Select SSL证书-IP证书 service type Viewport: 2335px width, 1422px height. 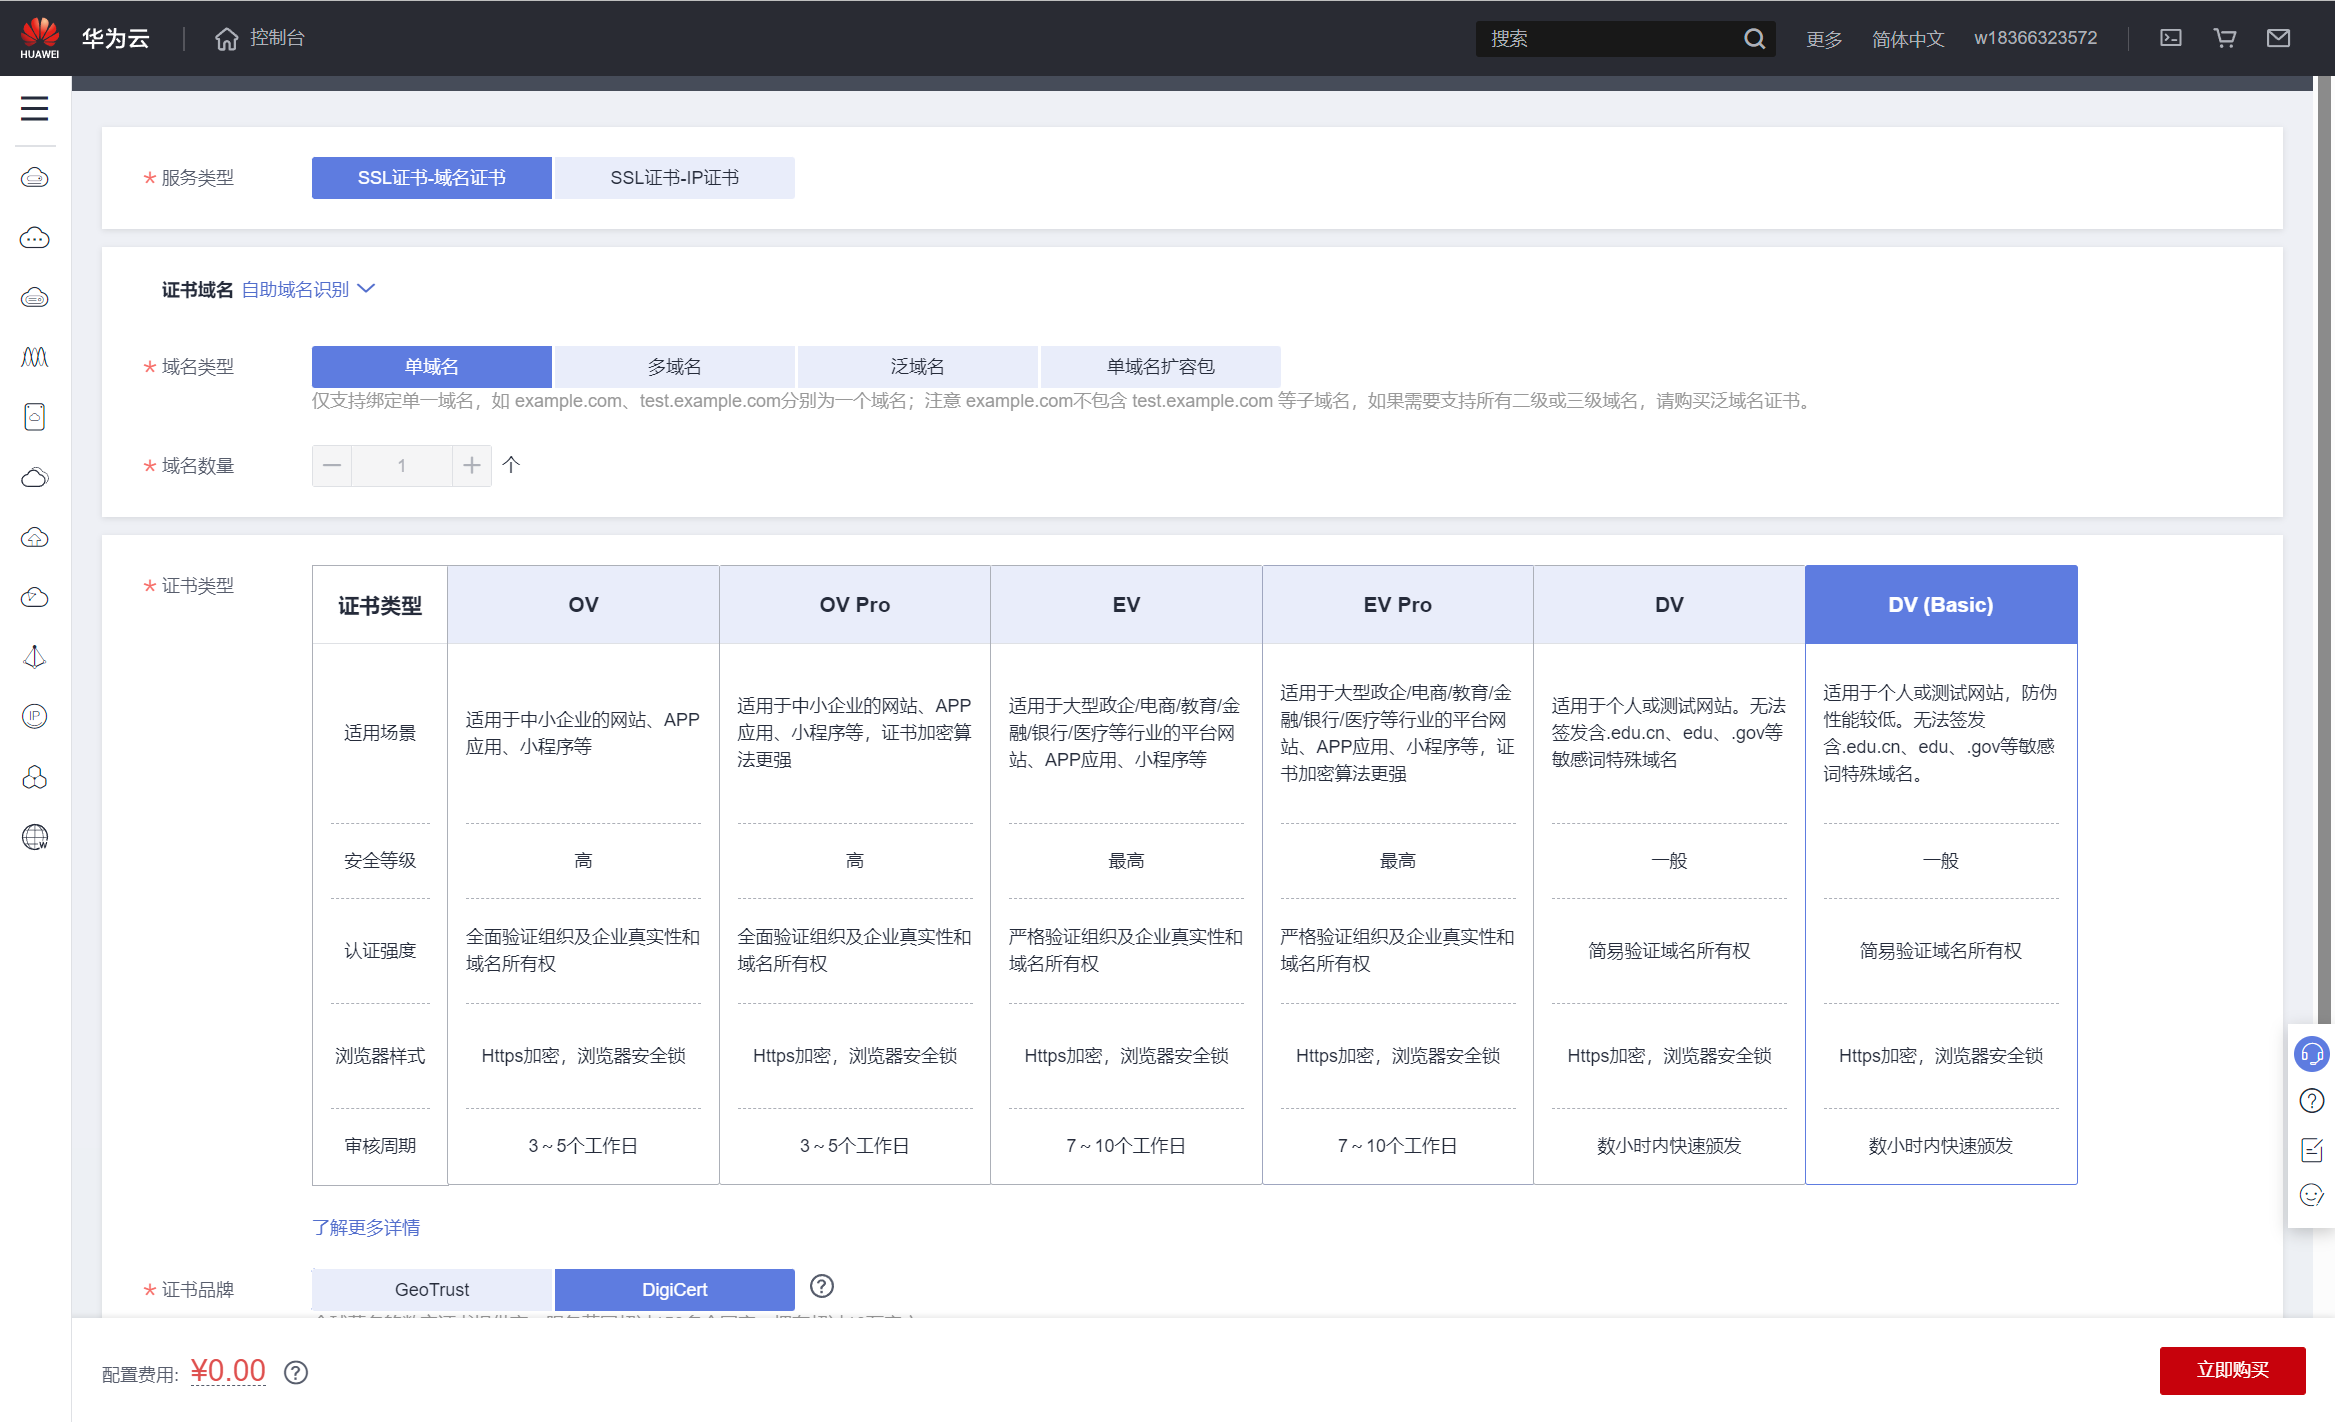pos(674,178)
